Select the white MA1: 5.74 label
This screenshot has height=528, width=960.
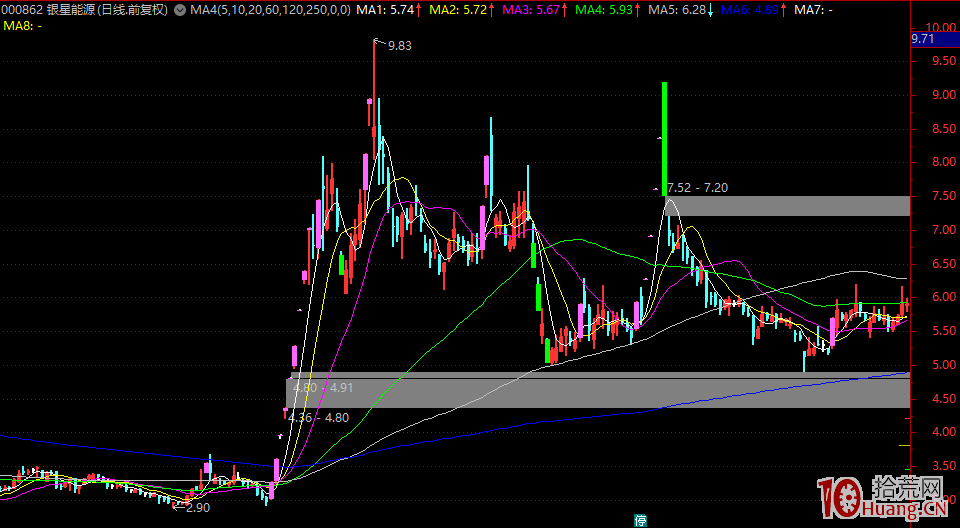coord(388,10)
